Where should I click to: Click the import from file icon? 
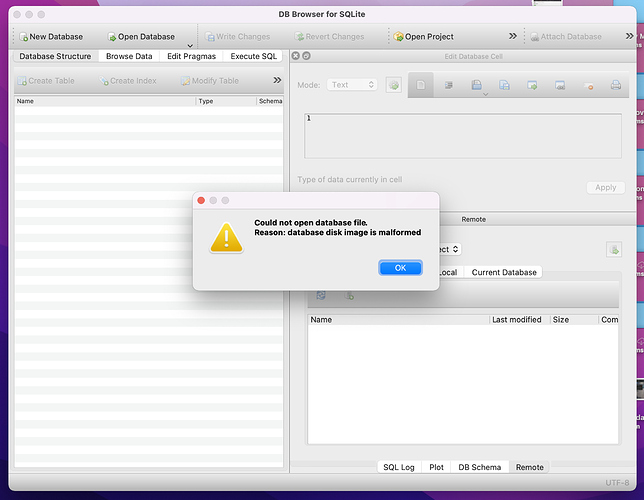tap(532, 85)
